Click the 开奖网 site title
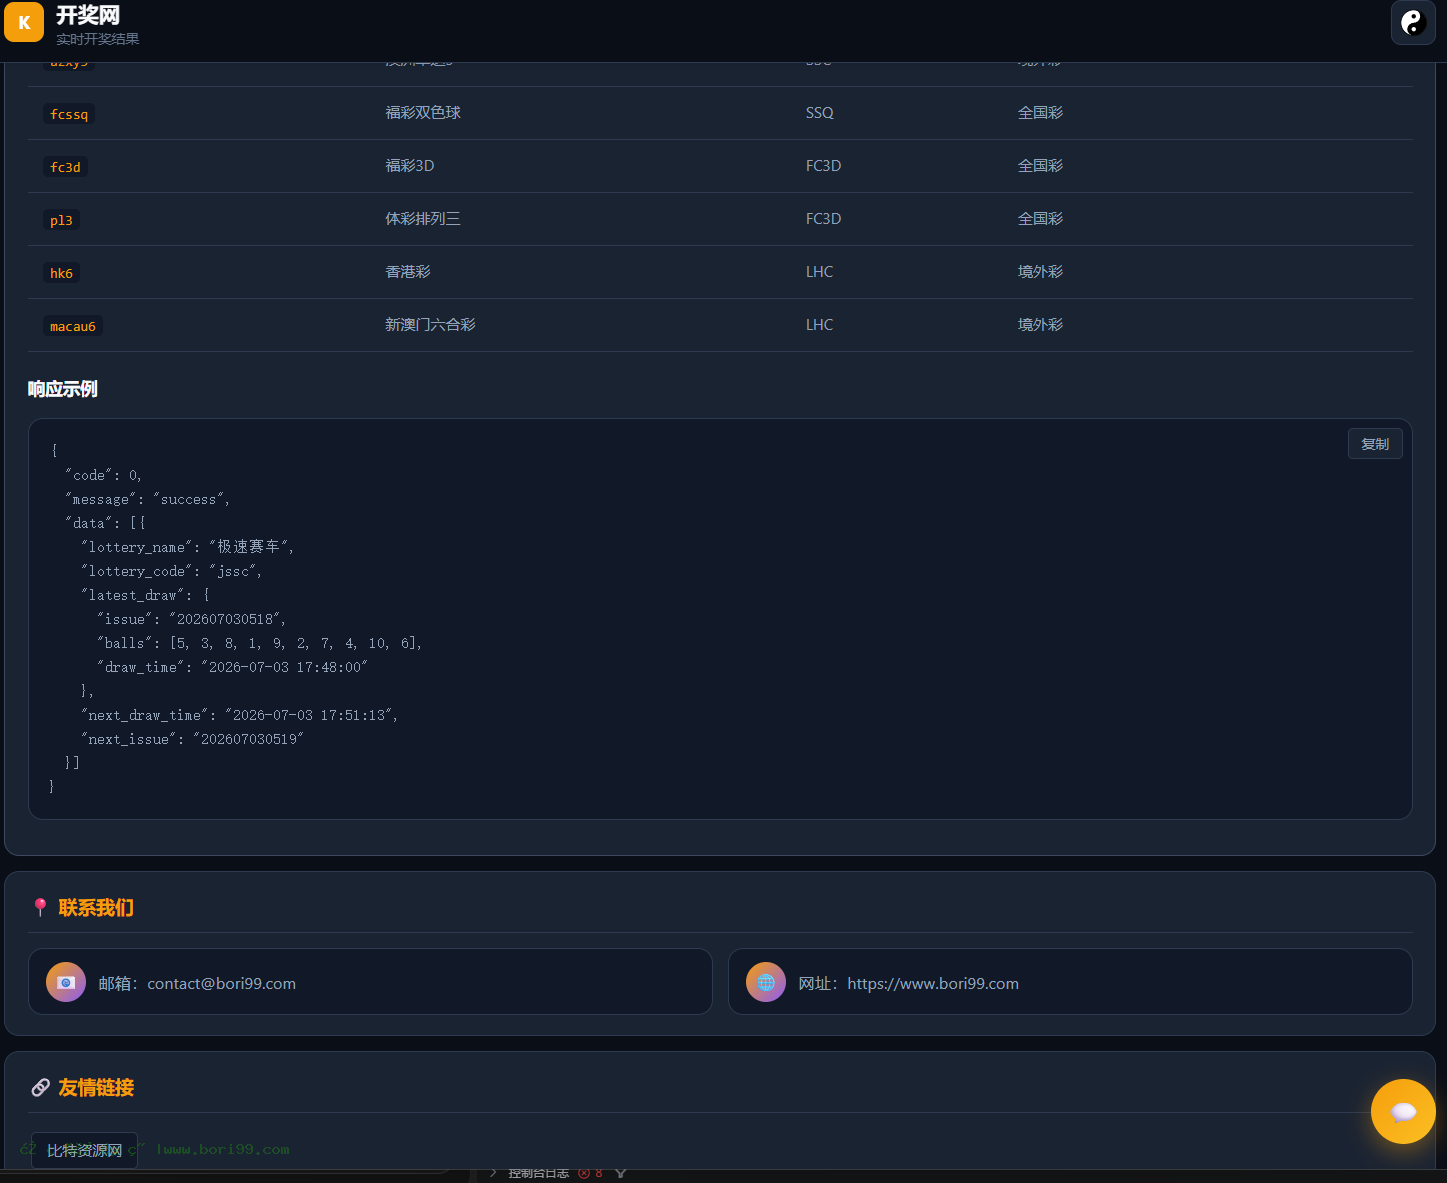Image resolution: width=1447 pixels, height=1183 pixels. (x=88, y=15)
